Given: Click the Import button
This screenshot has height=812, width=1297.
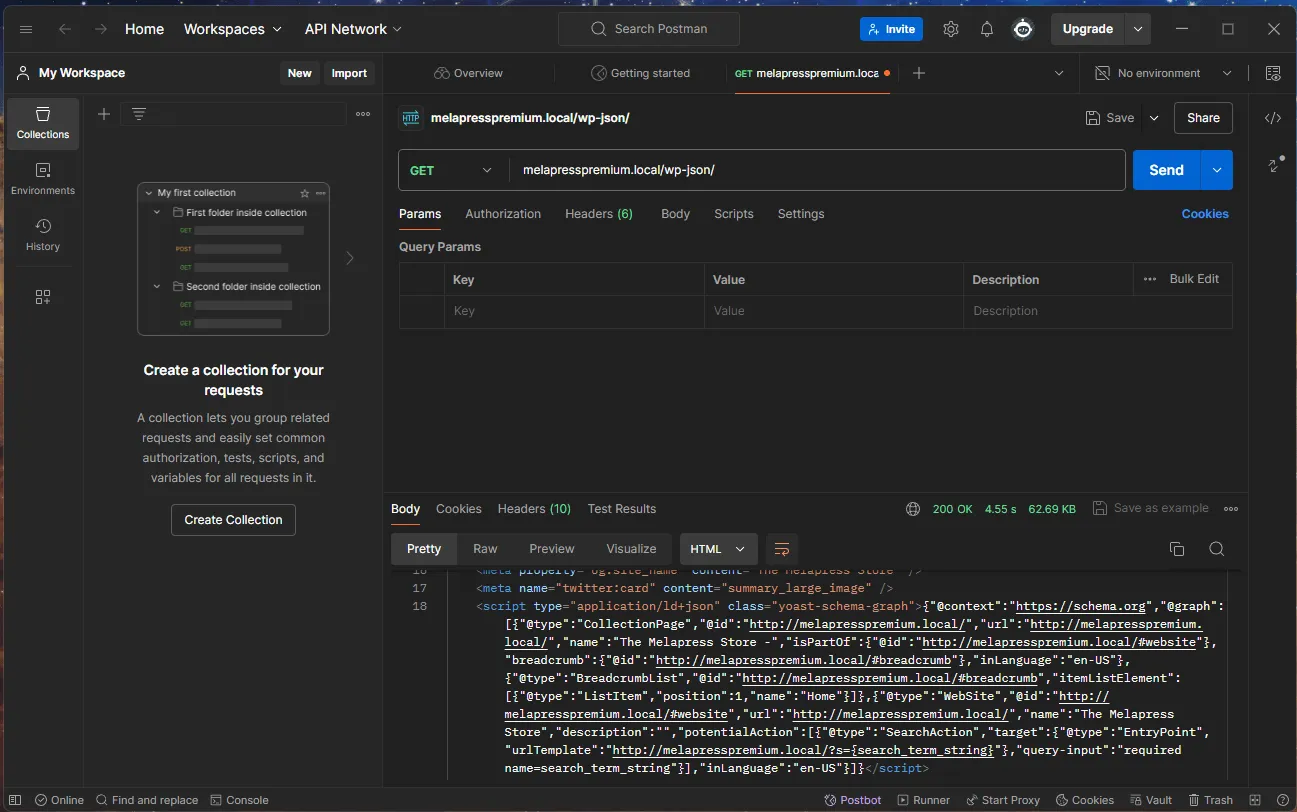Looking at the screenshot, I should tap(349, 73).
